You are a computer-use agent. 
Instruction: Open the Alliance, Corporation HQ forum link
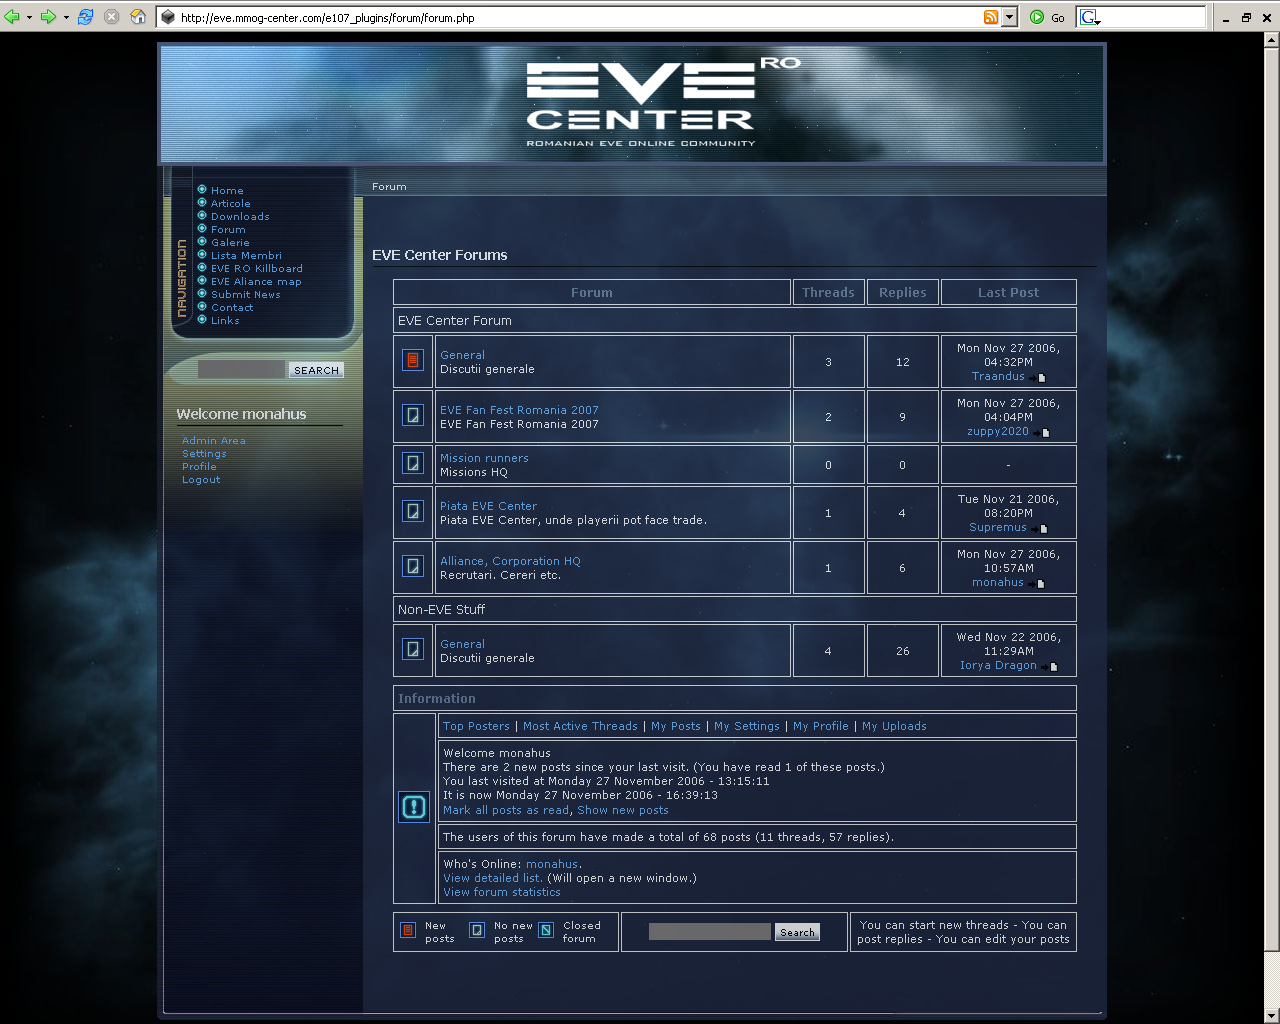(510, 561)
